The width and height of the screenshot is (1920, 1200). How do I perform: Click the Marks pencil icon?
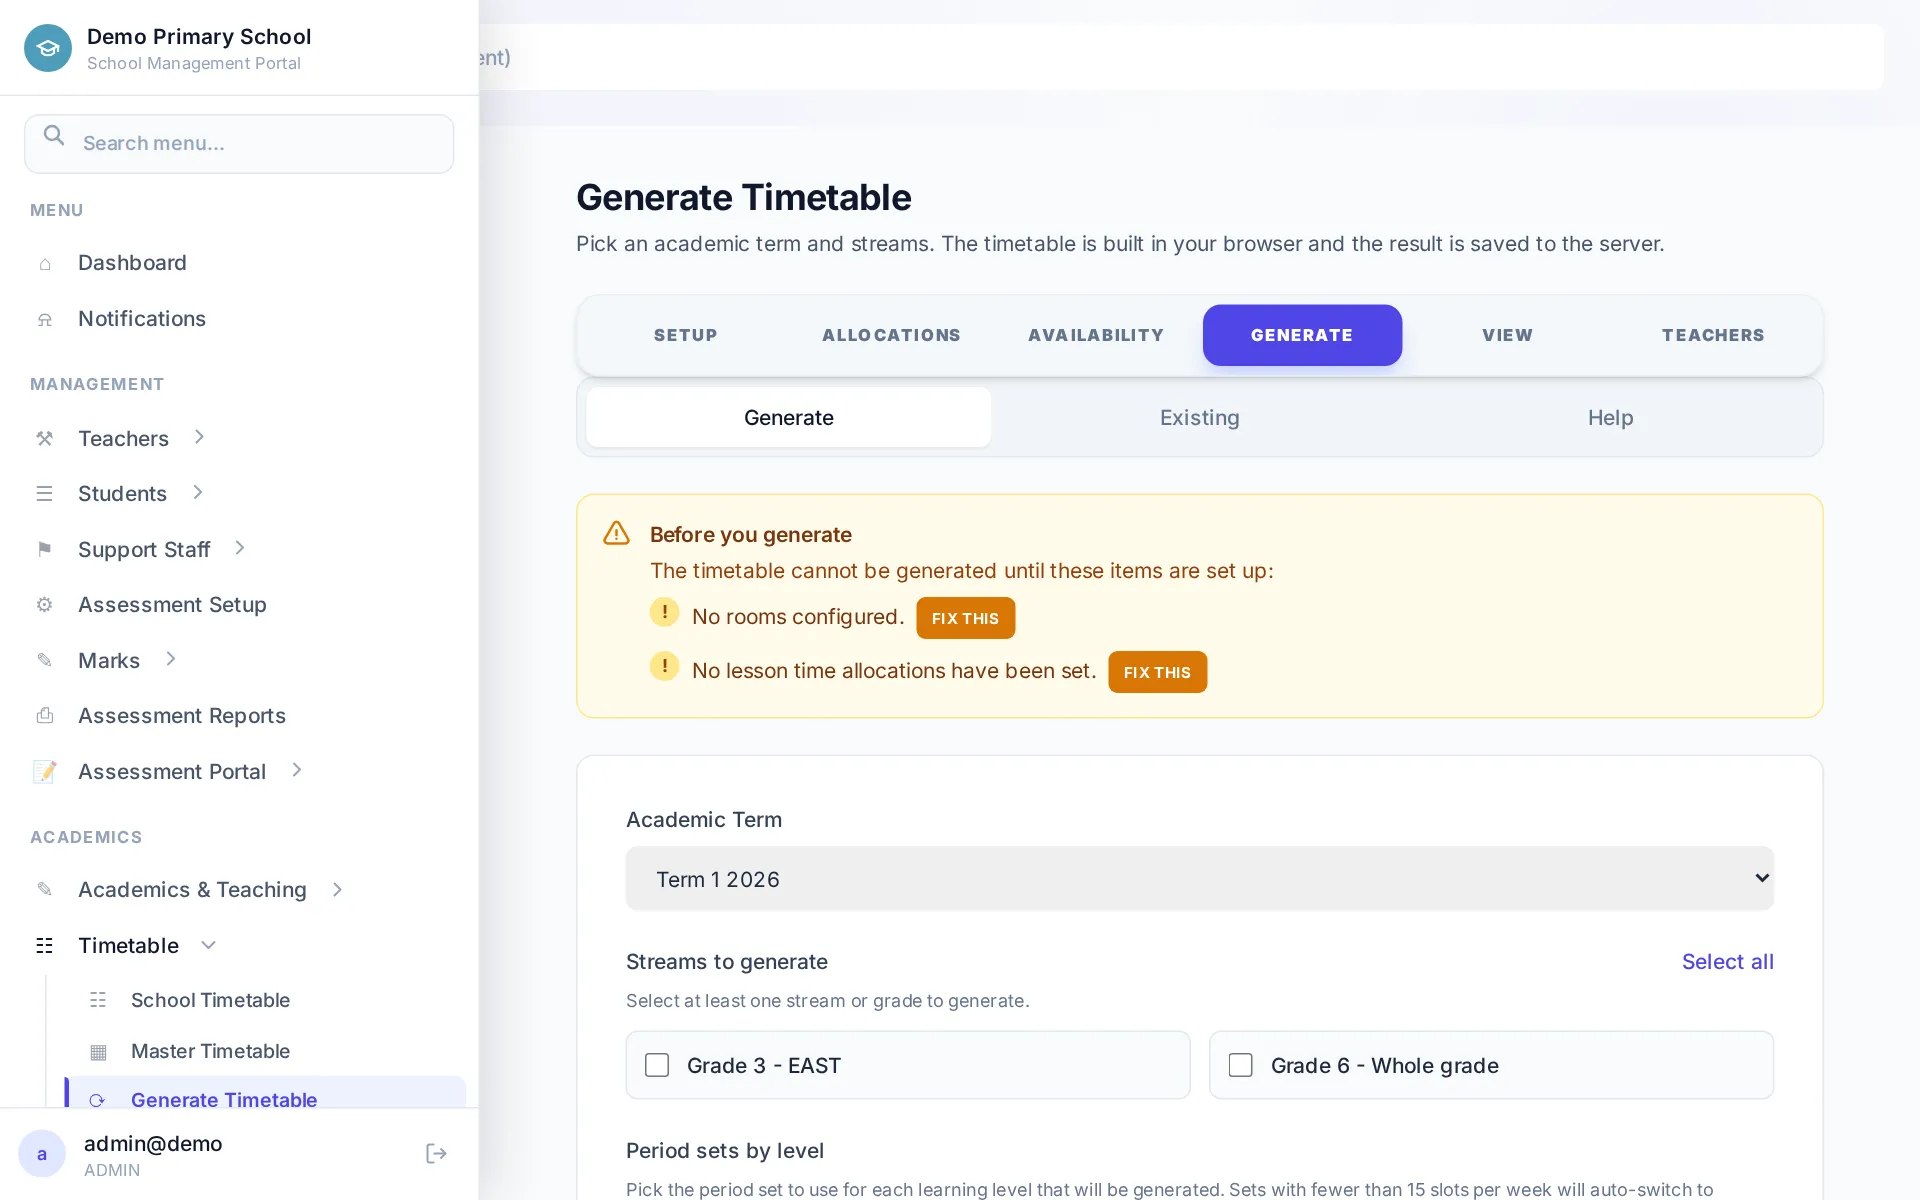[x=45, y=660]
